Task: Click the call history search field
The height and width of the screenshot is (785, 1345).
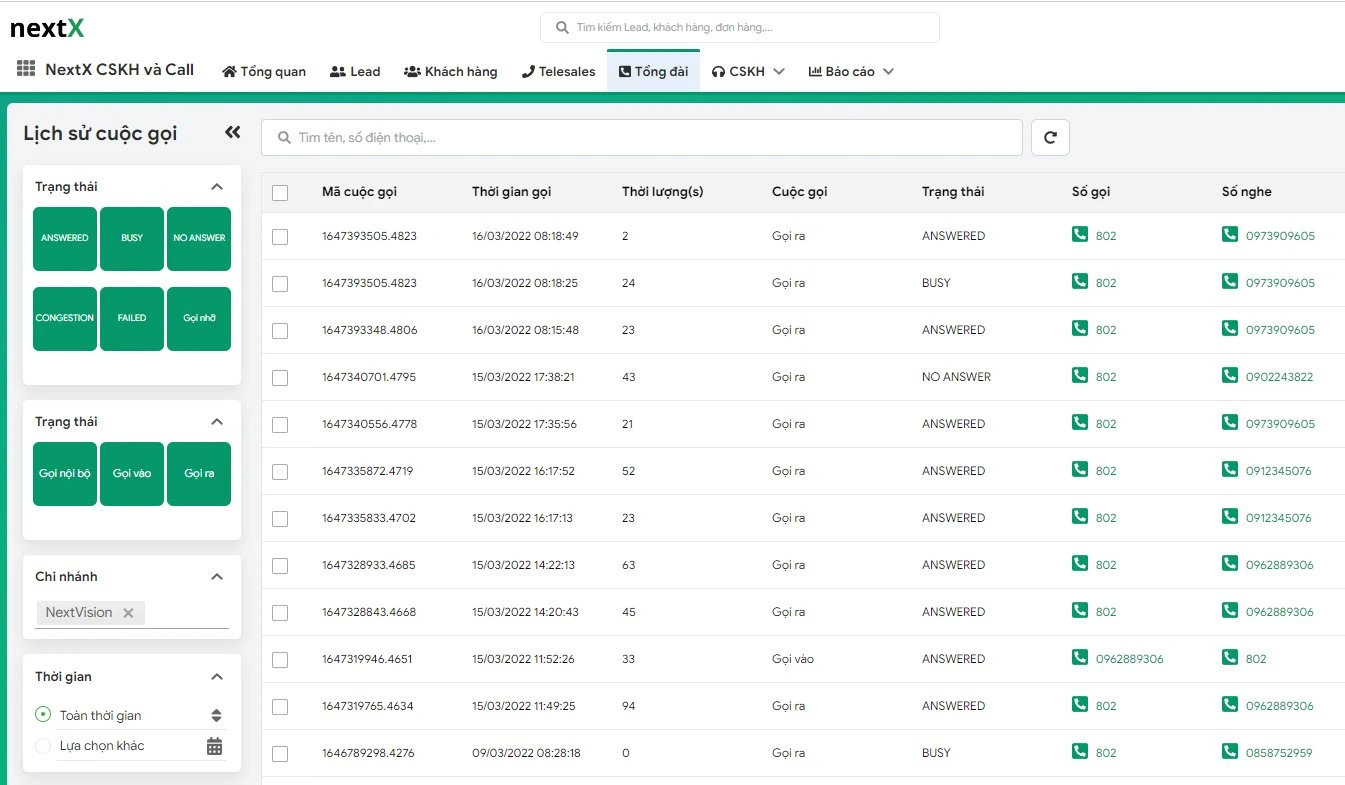Action: (642, 138)
